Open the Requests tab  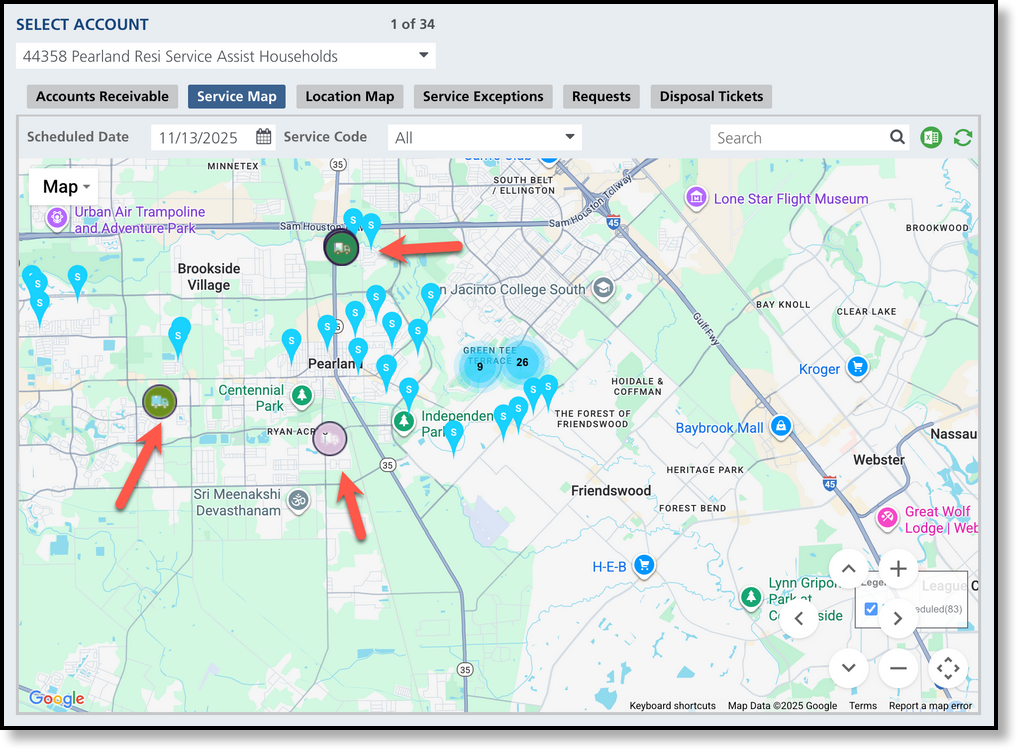601,96
